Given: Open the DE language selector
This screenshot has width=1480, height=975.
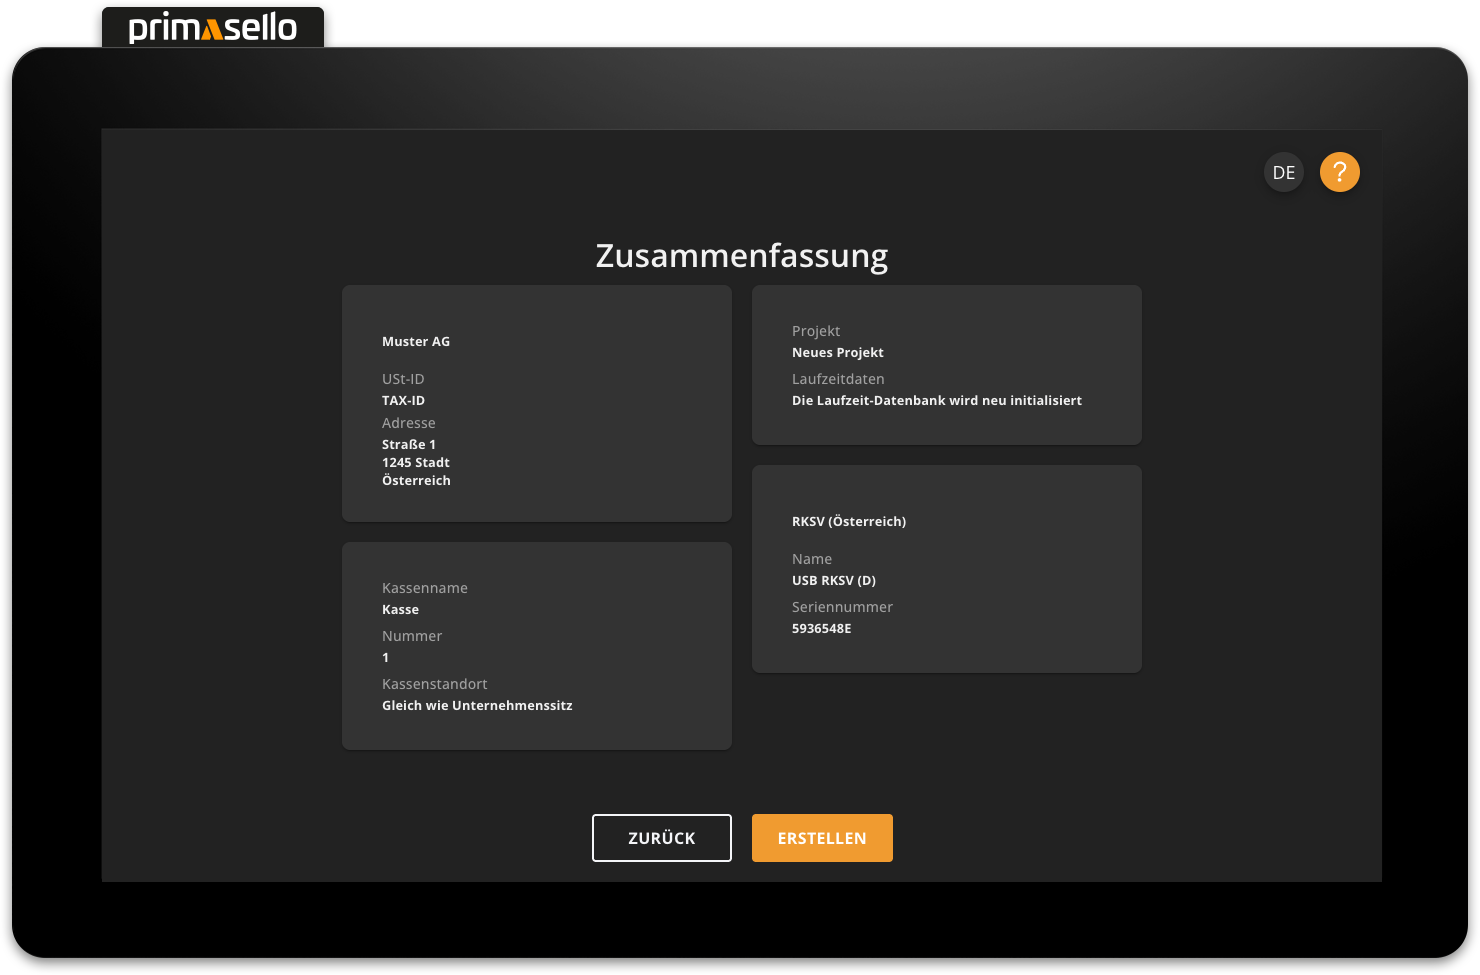Looking at the screenshot, I should (x=1283, y=172).
